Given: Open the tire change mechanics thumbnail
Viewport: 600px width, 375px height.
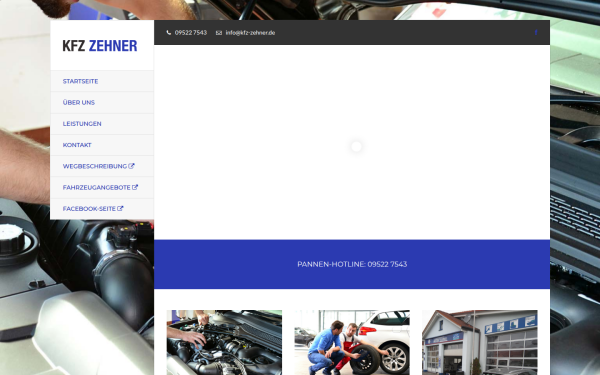Looking at the screenshot, I should (352, 342).
